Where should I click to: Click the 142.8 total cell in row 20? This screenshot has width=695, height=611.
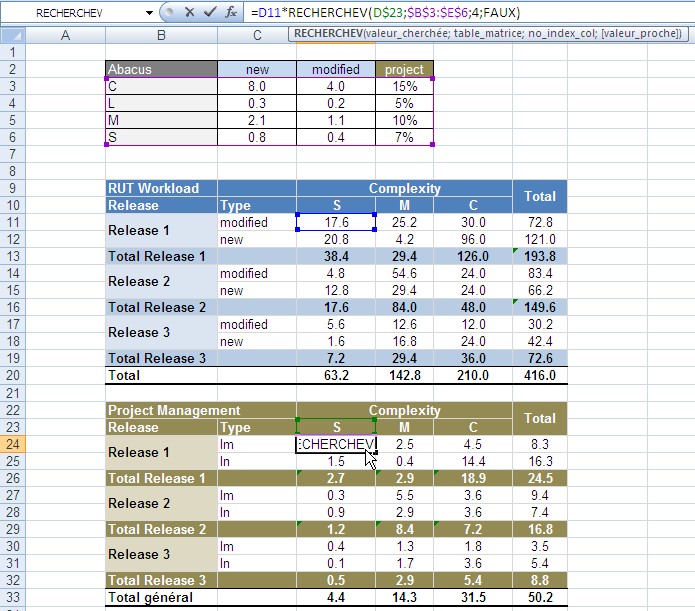pos(404,375)
